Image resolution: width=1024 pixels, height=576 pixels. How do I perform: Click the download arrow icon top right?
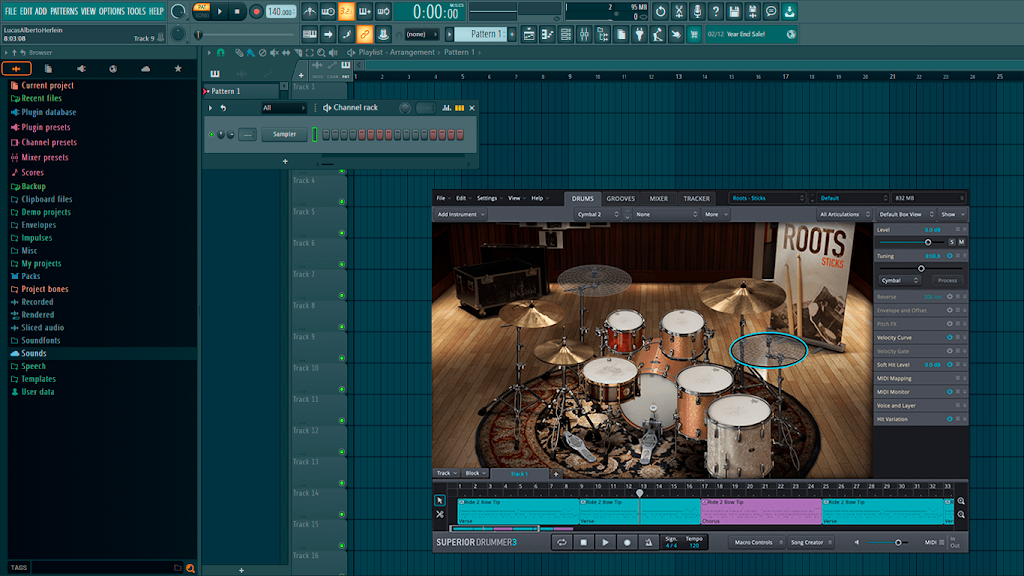pyautogui.click(x=789, y=11)
